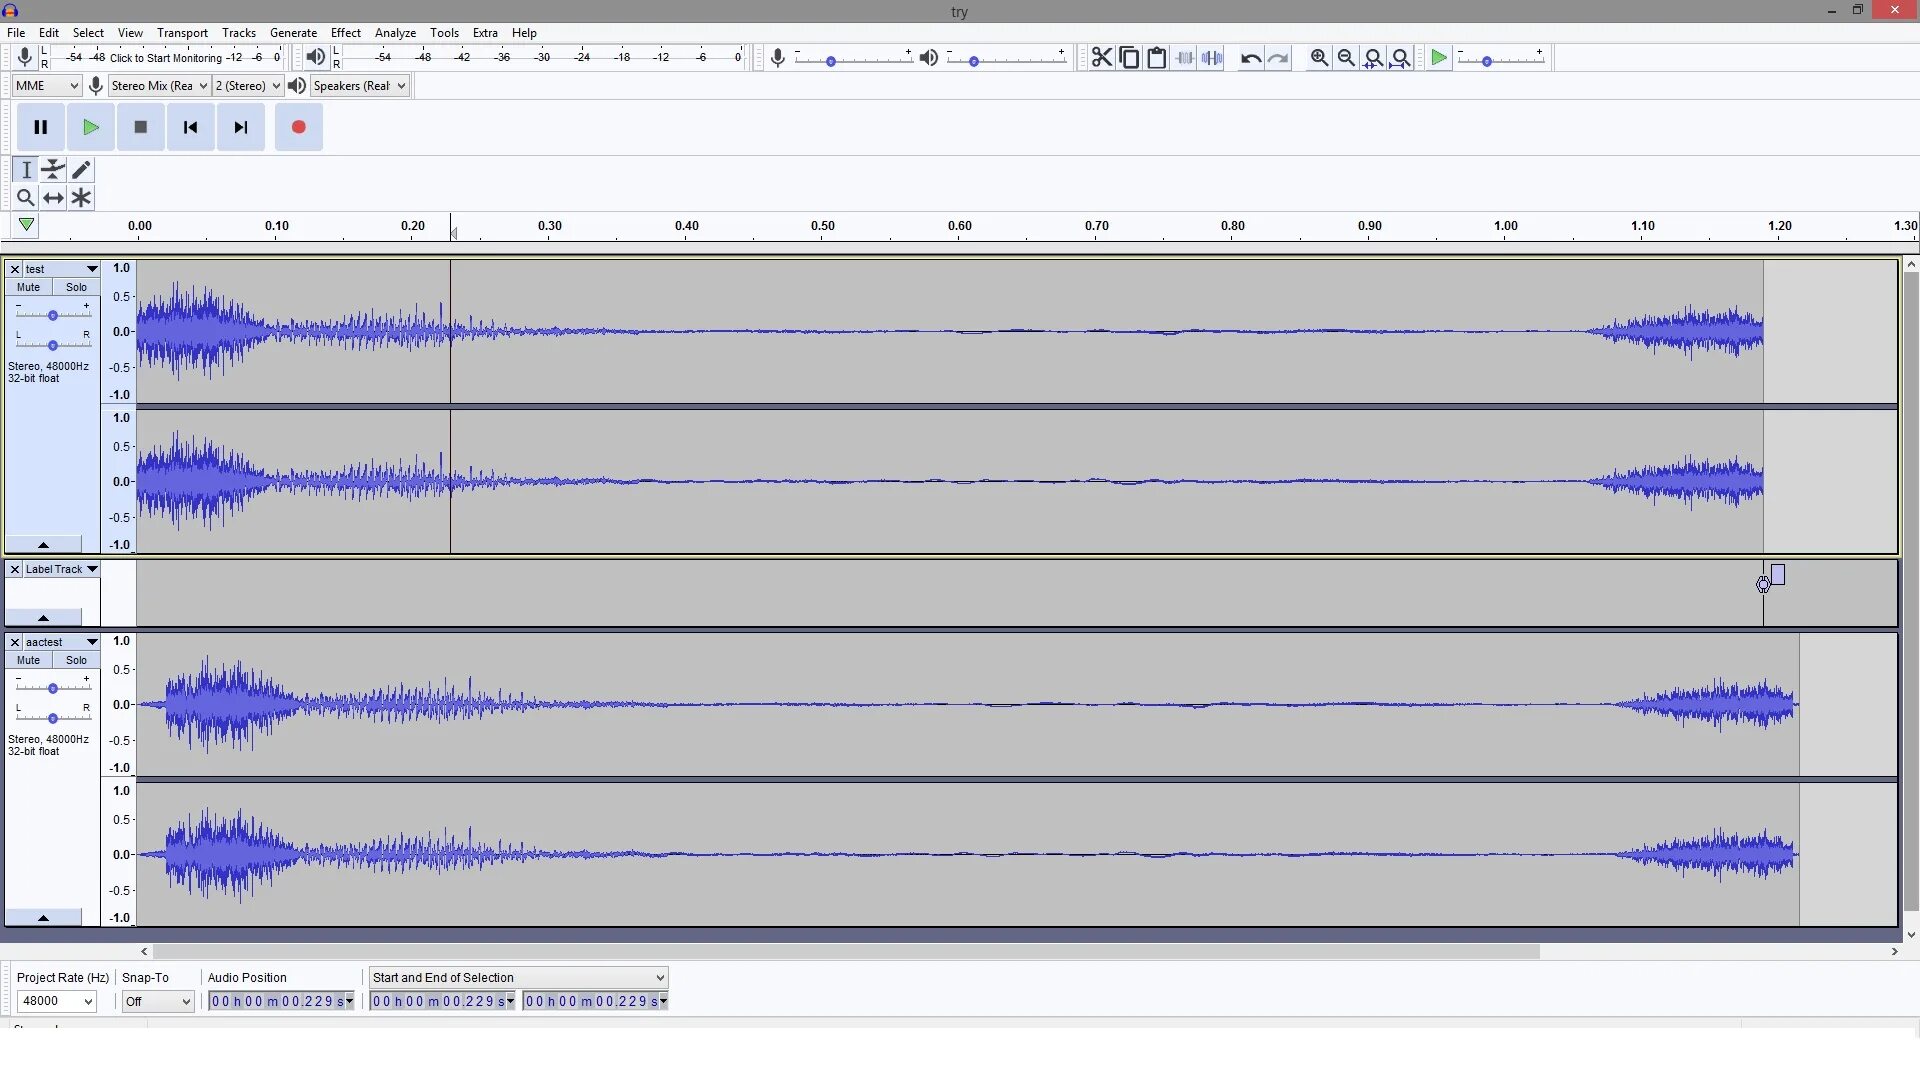Select the Draw (pencil) tool
Viewport: 1920px width, 1080px height.
(81, 170)
